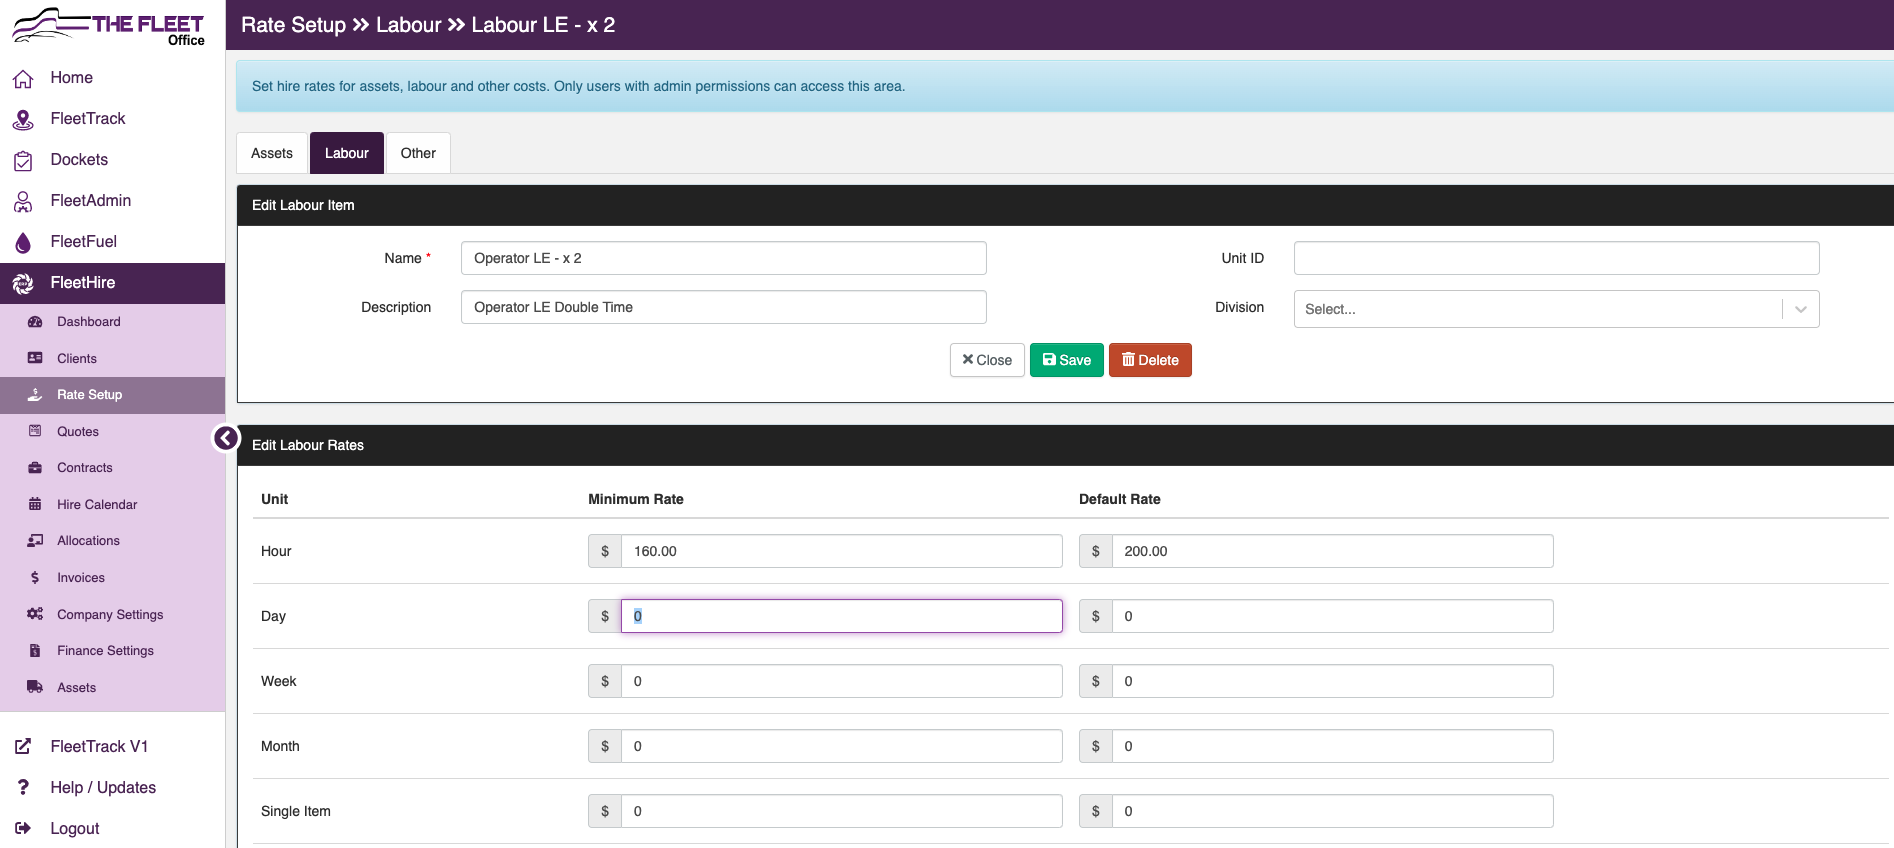Click the Single Item minimum rate field
This screenshot has width=1894, height=848.
tap(842, 811)
